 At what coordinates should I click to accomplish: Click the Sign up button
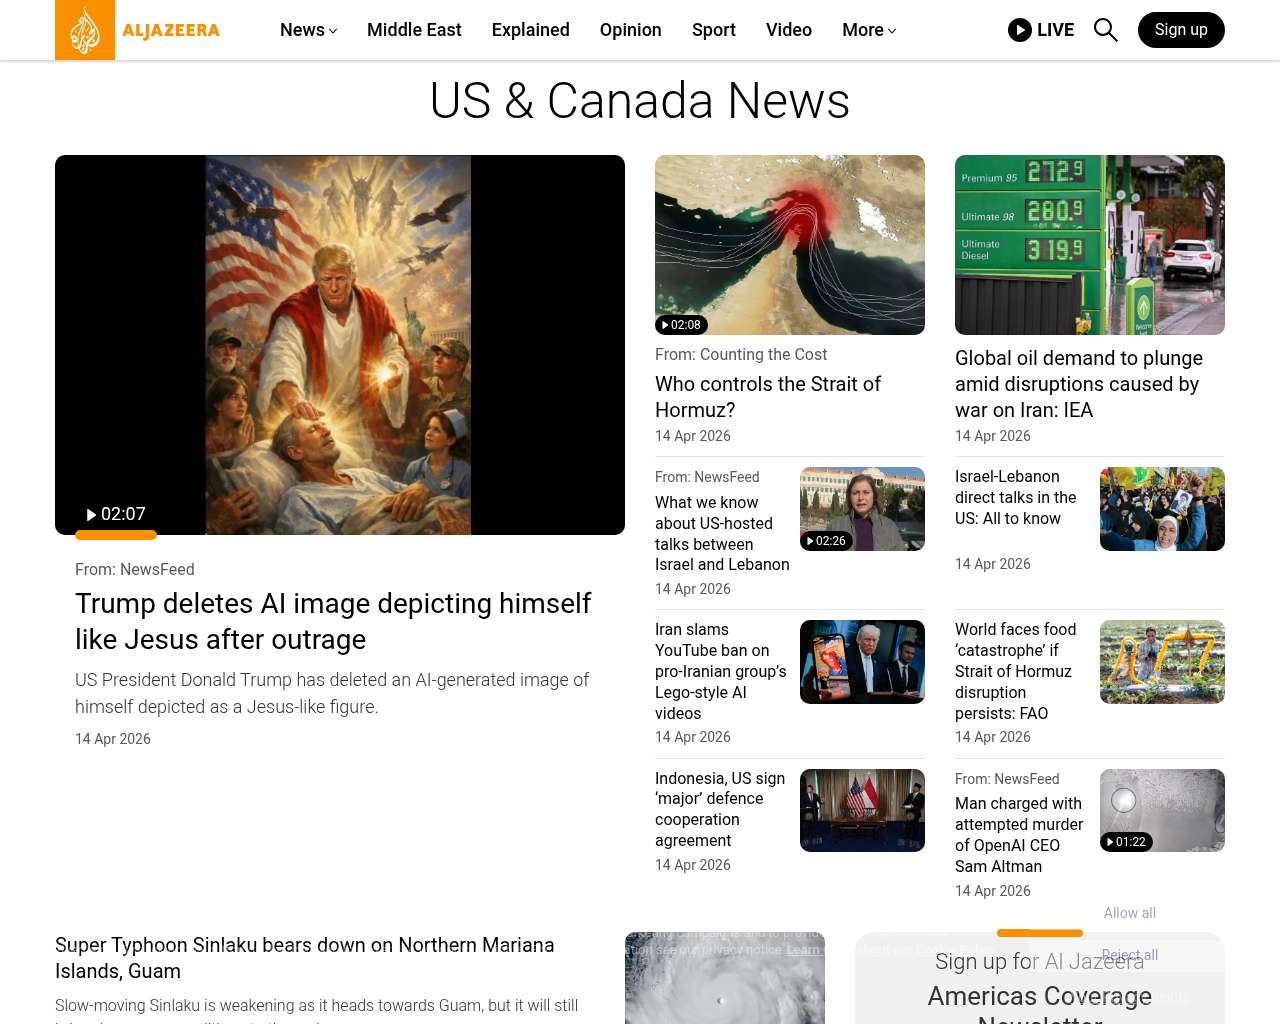coord(1181,30)
